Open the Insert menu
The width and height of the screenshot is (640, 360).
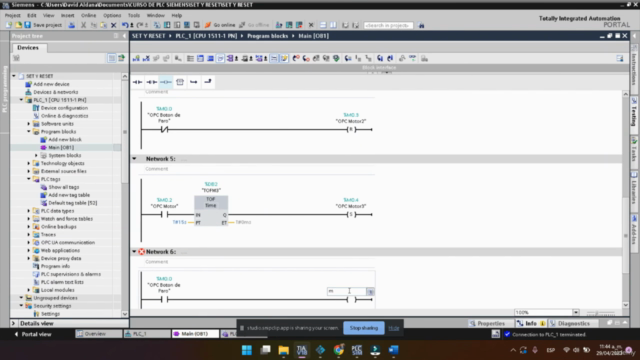[x=67, y=16]
